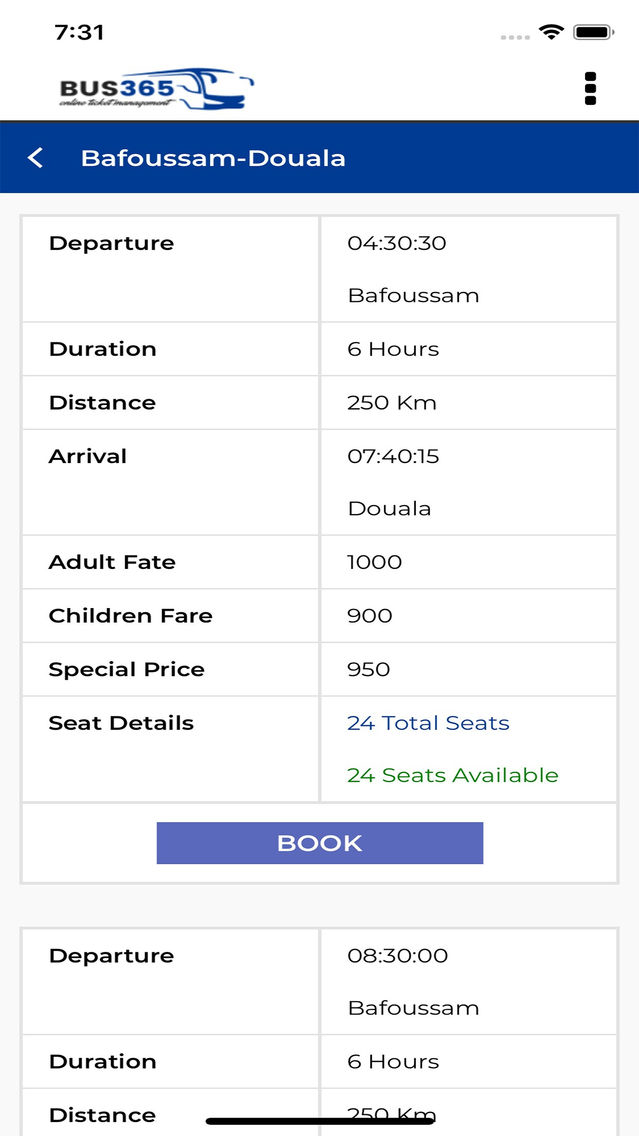Tap the Bafoussam-Douala title bar

click(213, 158)
